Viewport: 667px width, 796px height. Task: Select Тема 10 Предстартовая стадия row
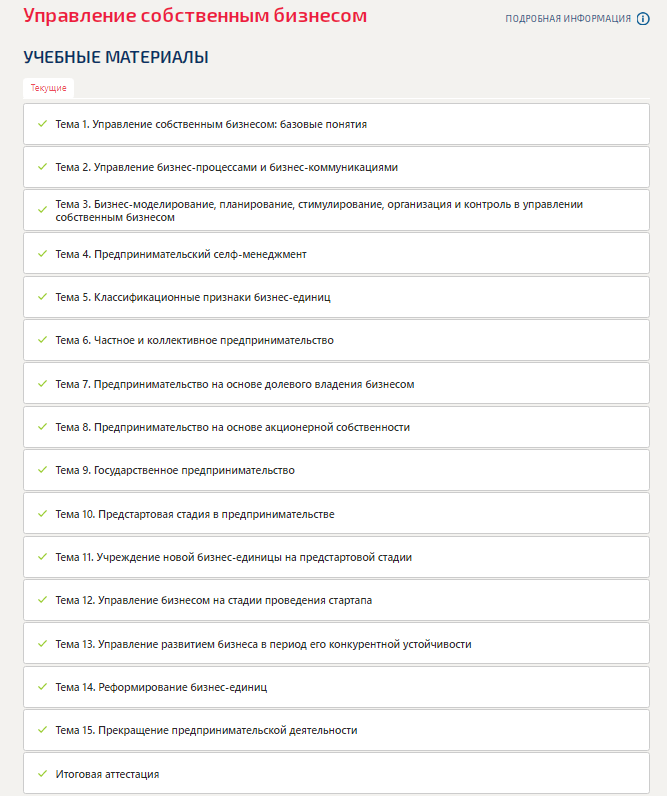click(x=337, y=514)
